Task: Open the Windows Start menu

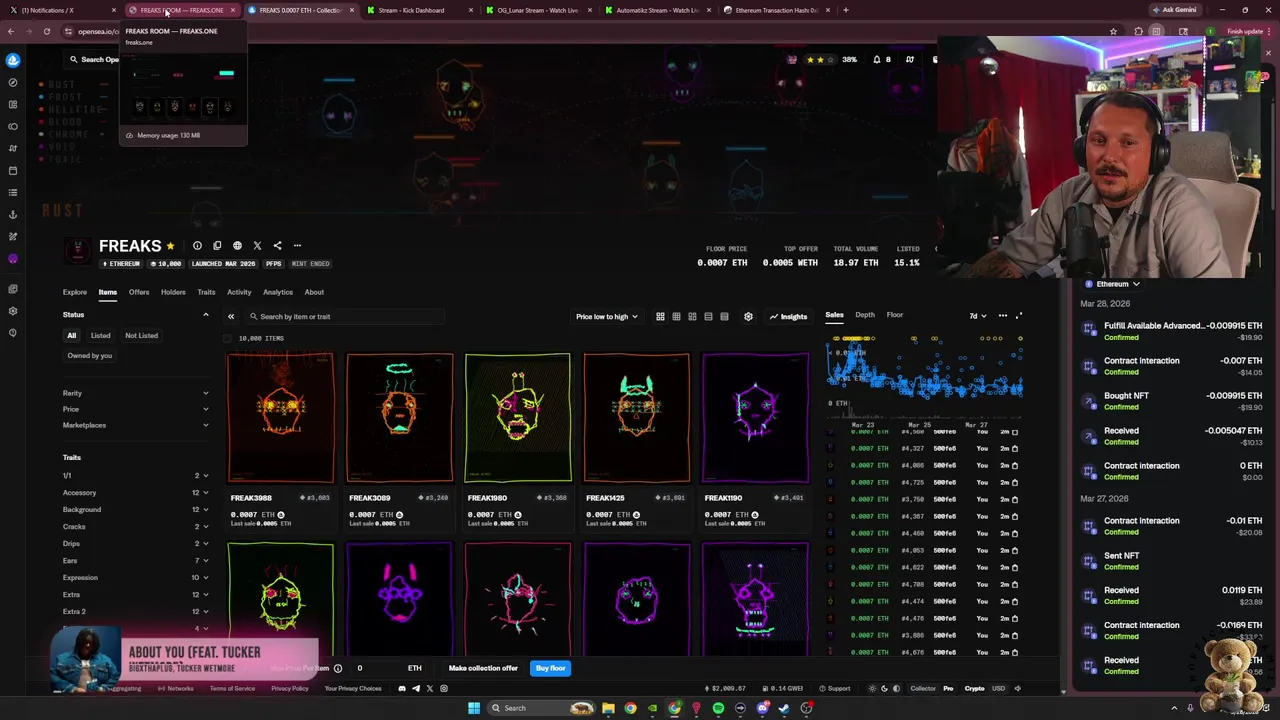Action: 474,708
